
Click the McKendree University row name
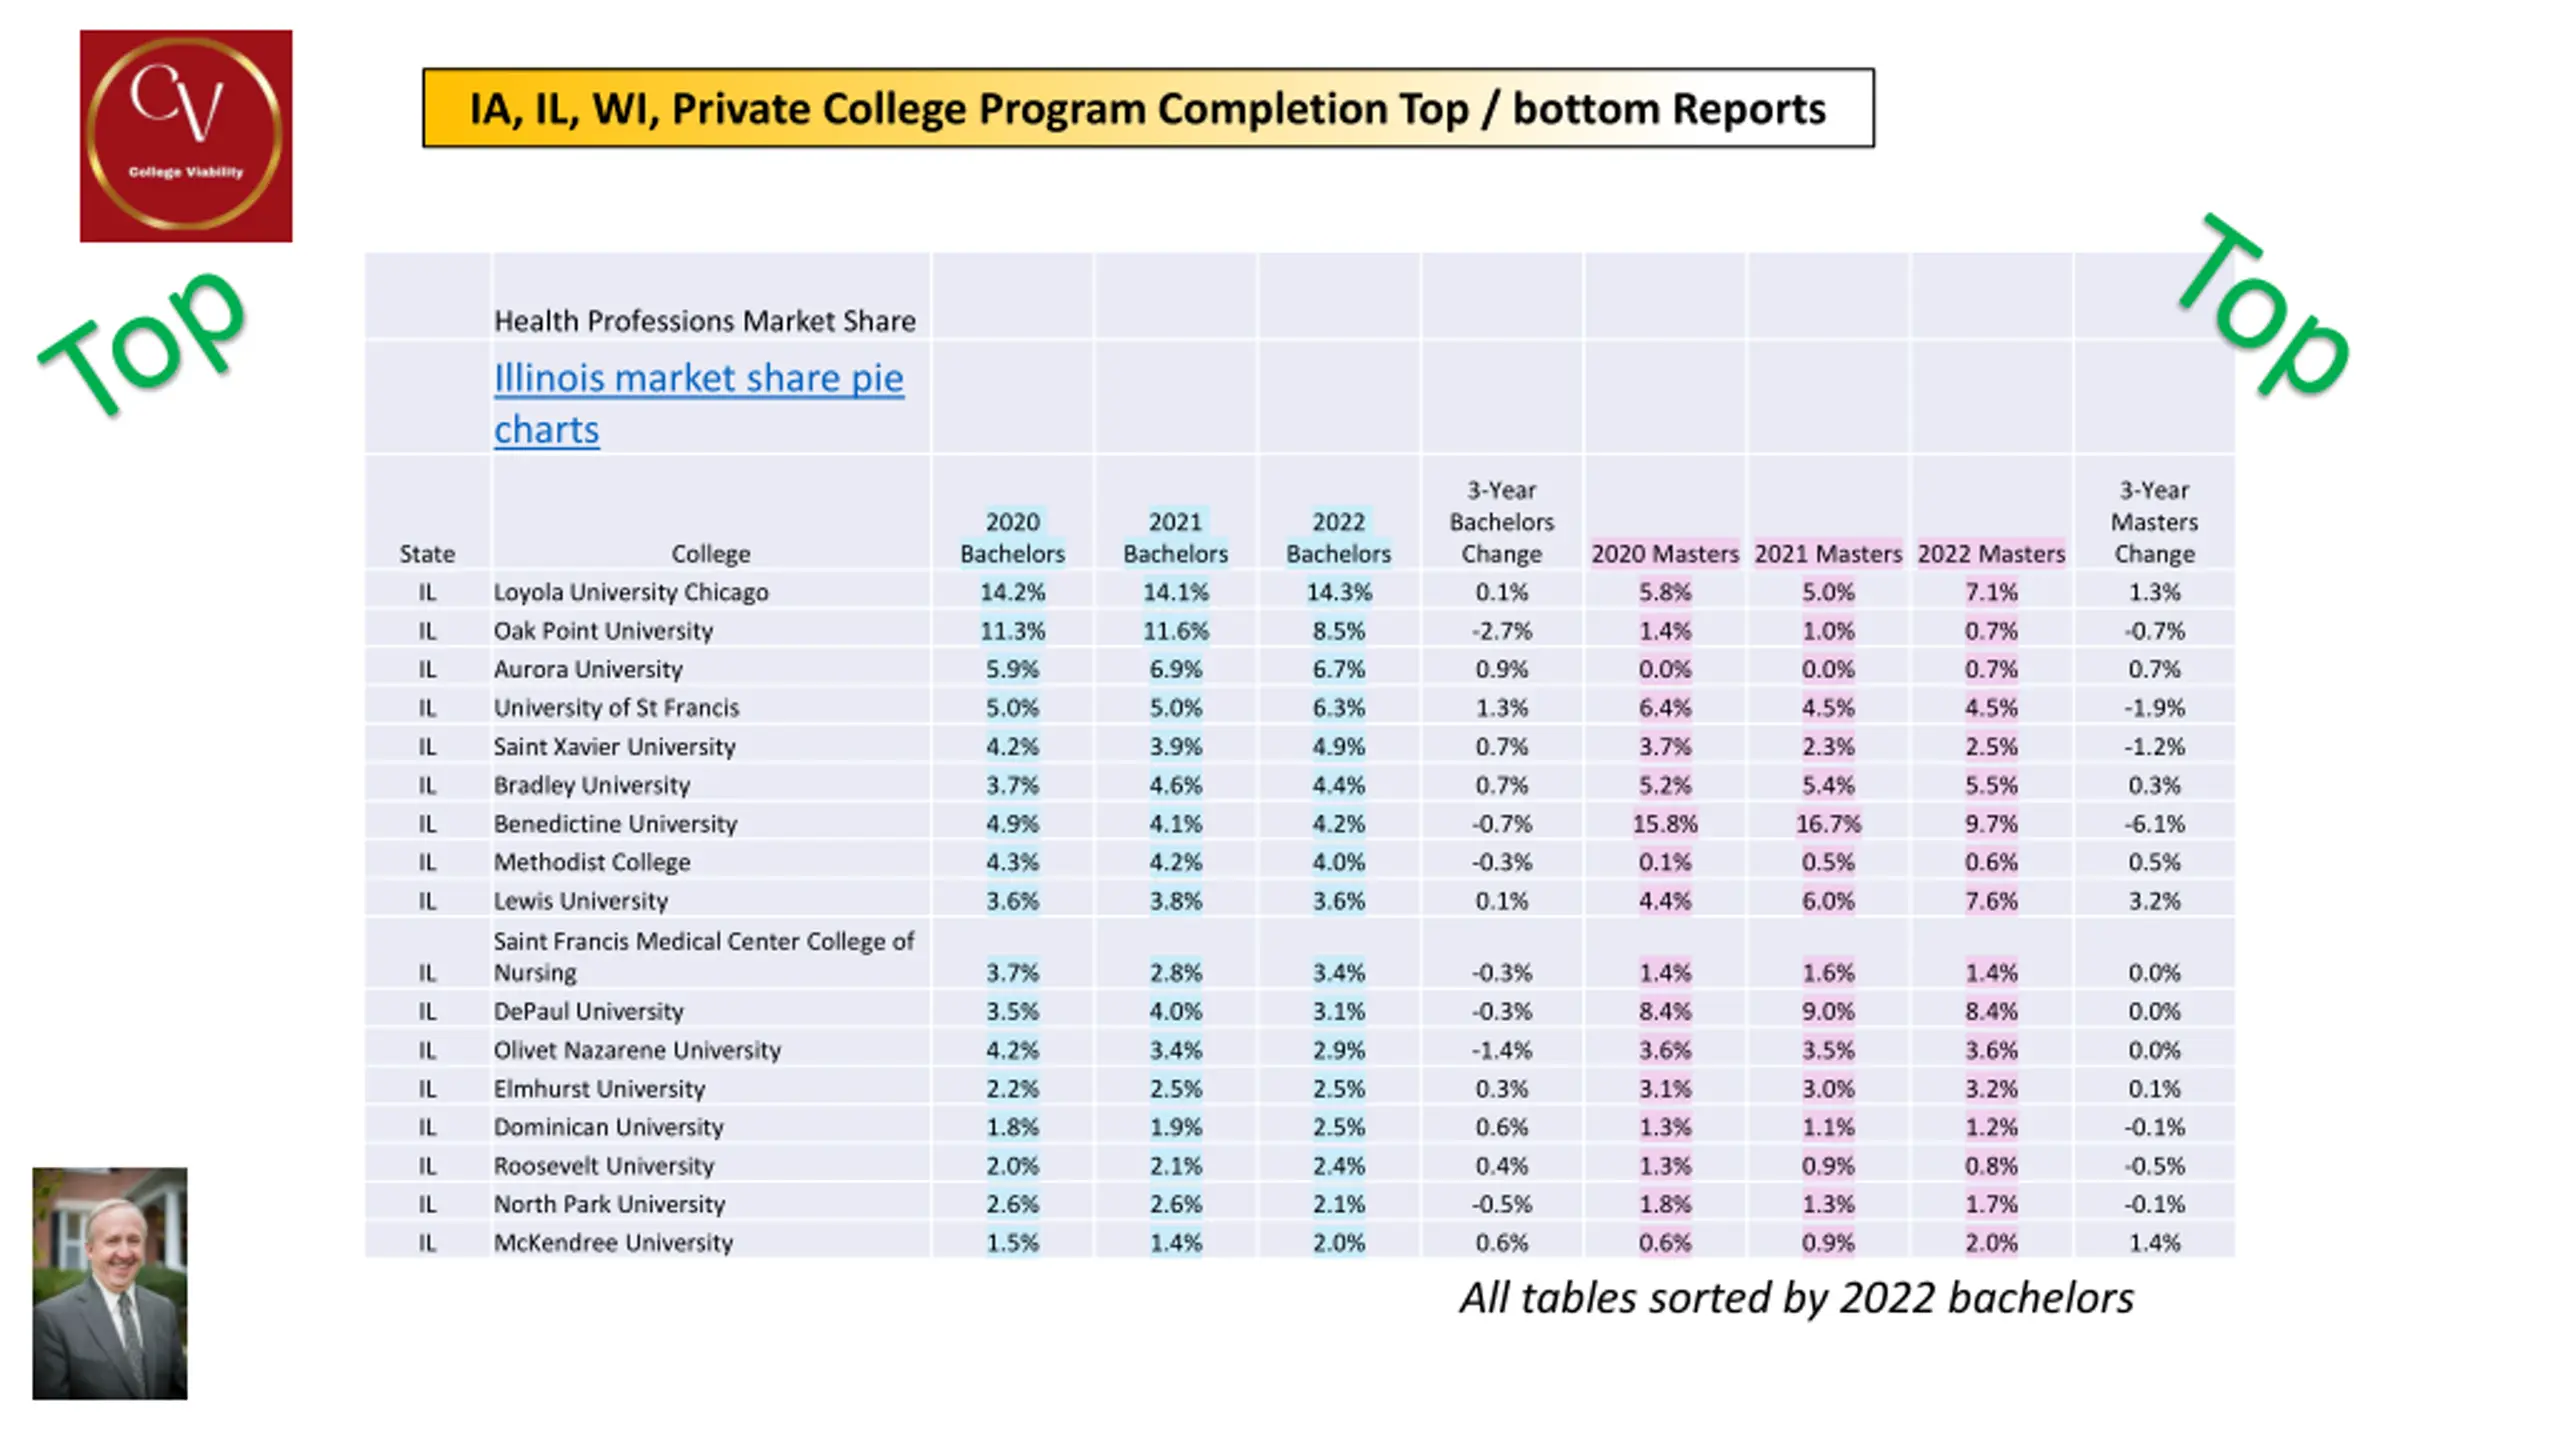pos(613,1243)
